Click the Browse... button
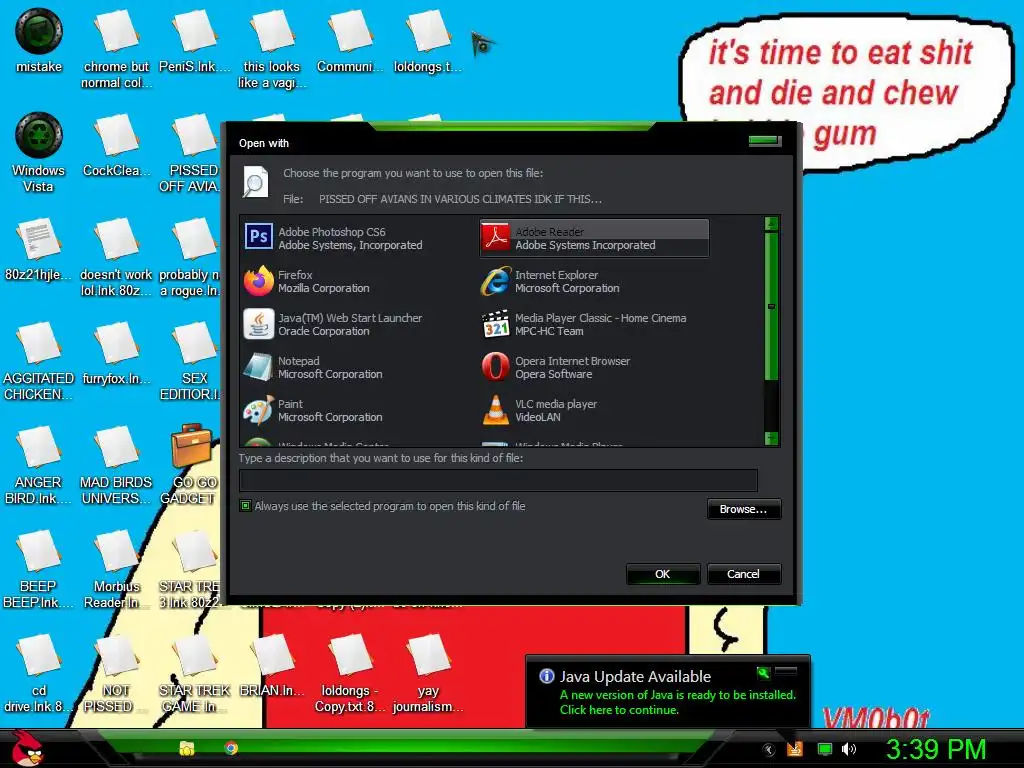The width and height of the screenshot is (1024, 768). [744, 509]
